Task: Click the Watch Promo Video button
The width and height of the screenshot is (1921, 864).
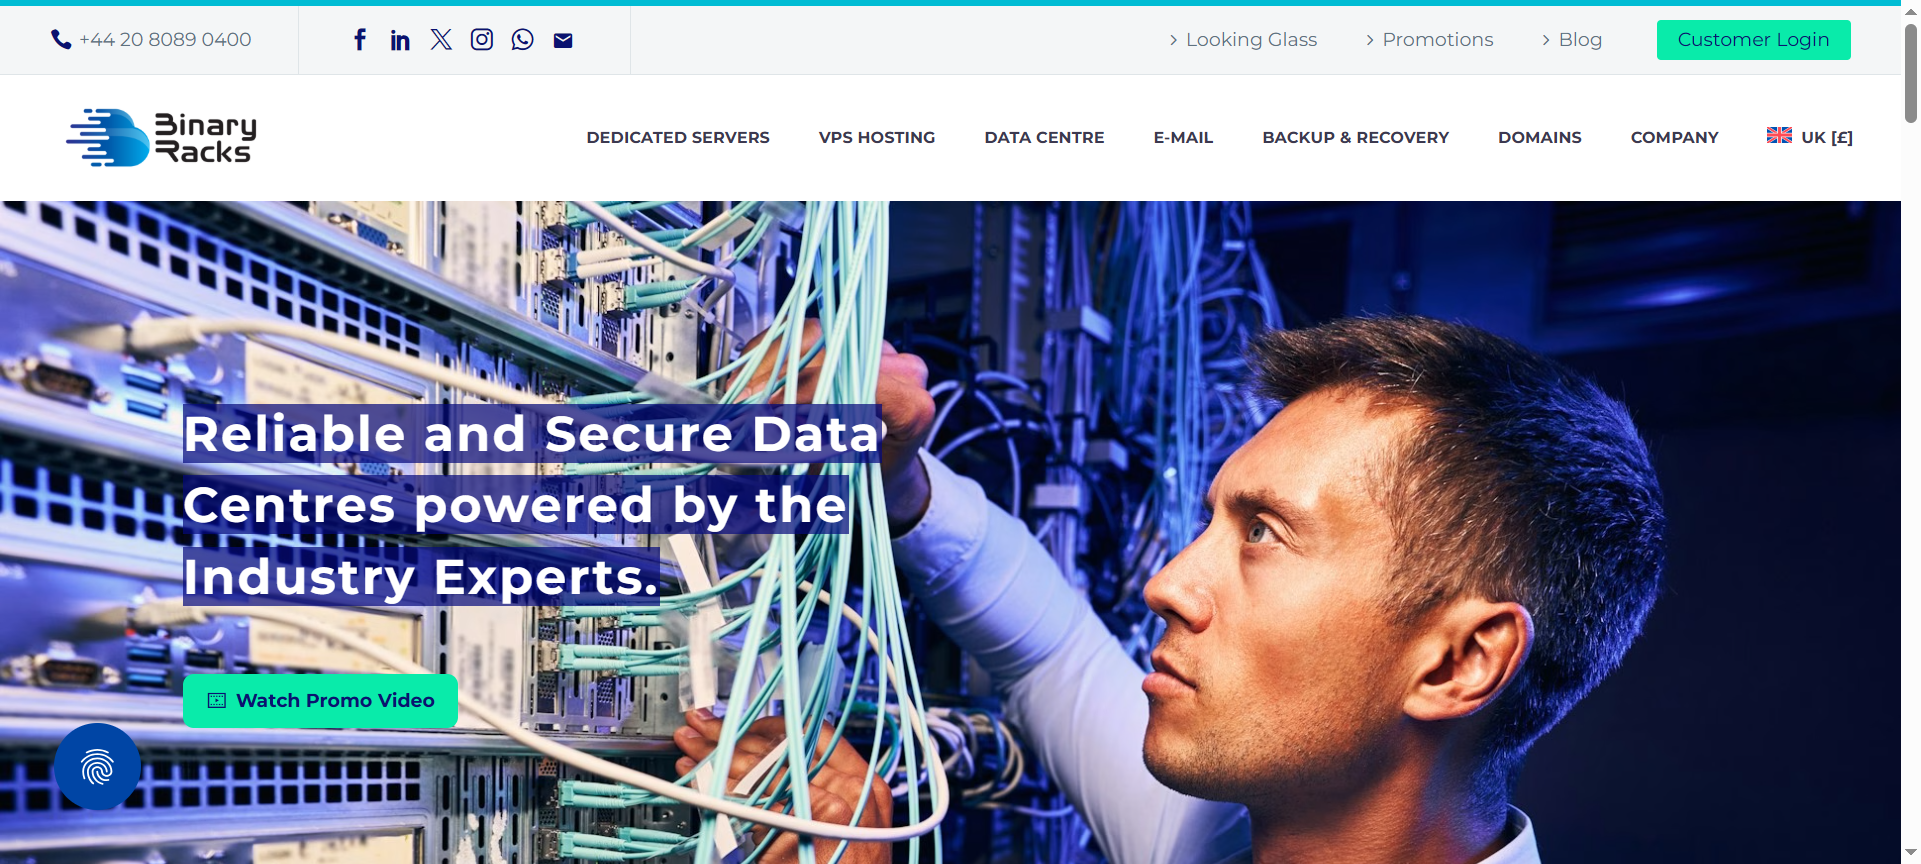Action: [x=320, y=700]
